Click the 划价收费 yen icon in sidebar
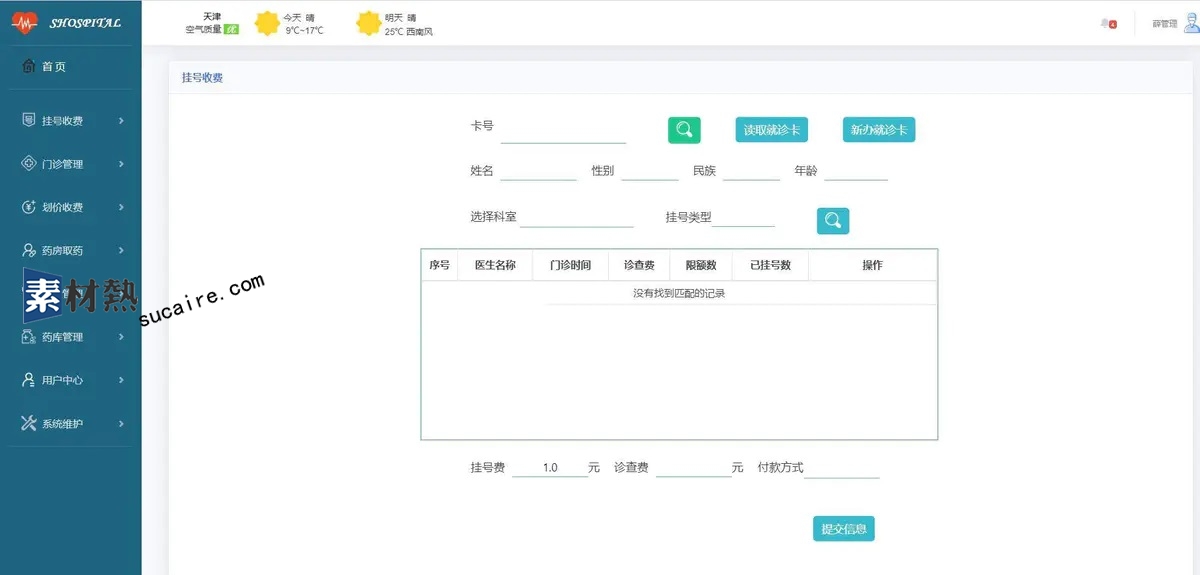Screen dimensions: 1200x575 click(x=29, y=207)
